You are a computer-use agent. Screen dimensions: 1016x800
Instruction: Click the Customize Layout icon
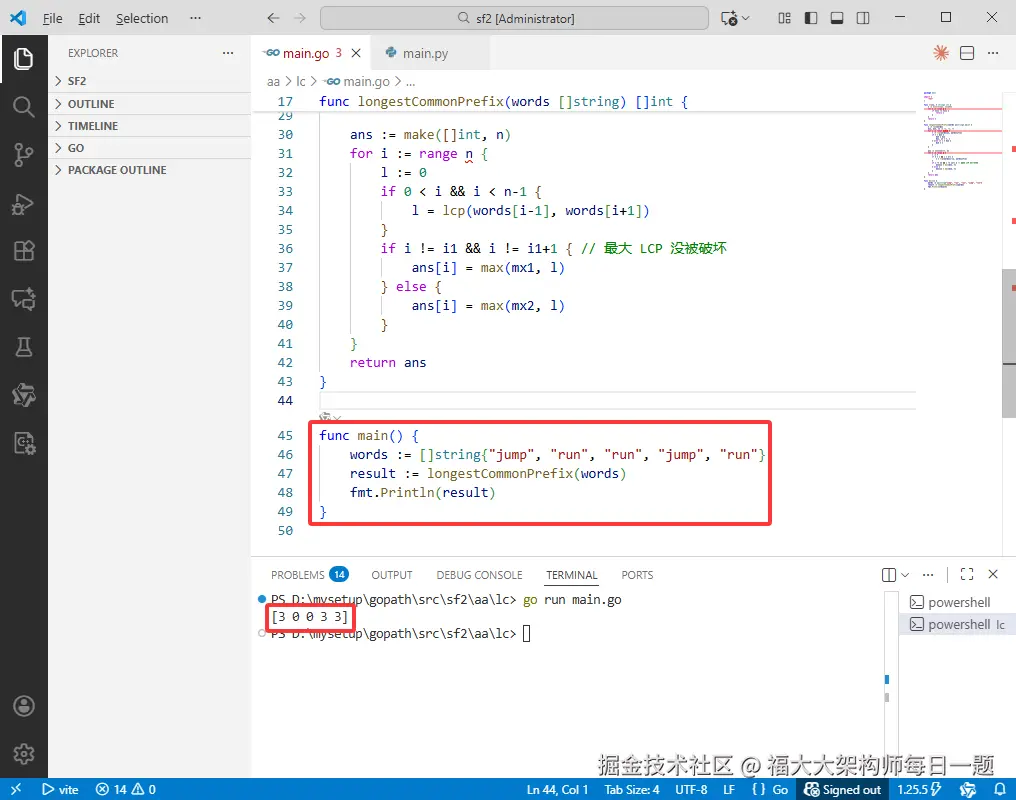[784, 18]
